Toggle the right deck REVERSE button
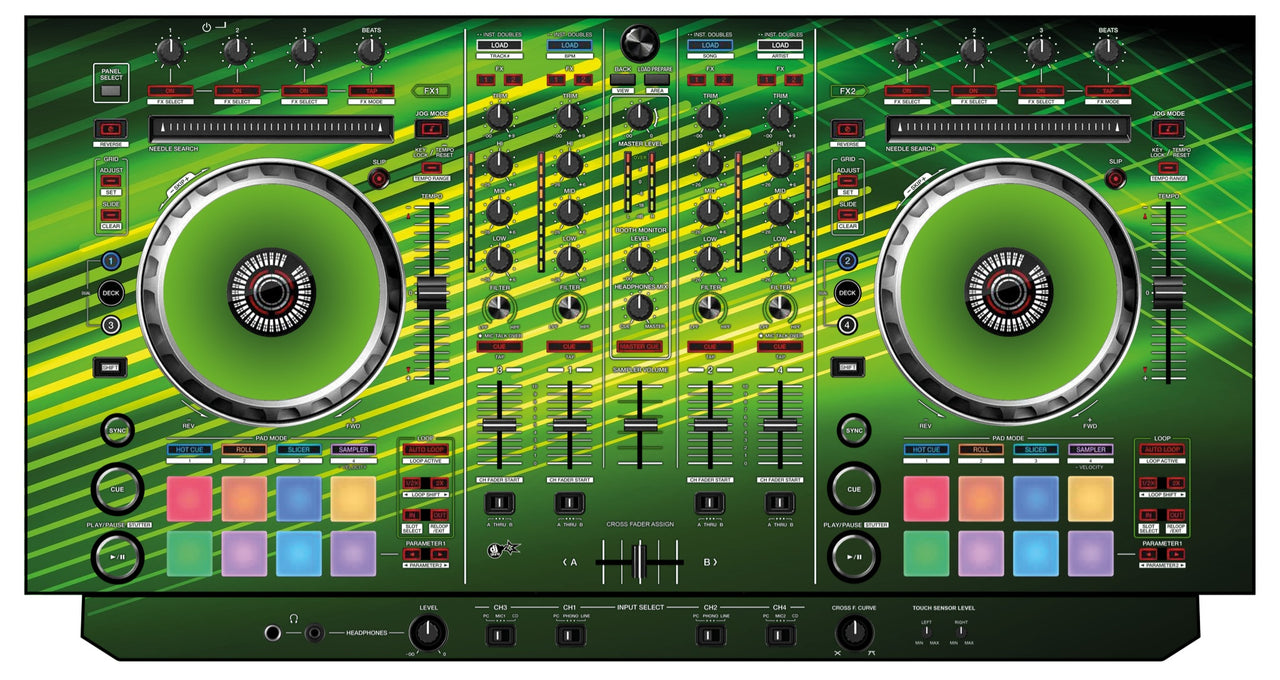1280x680 pixels. [x=848, y=129]
